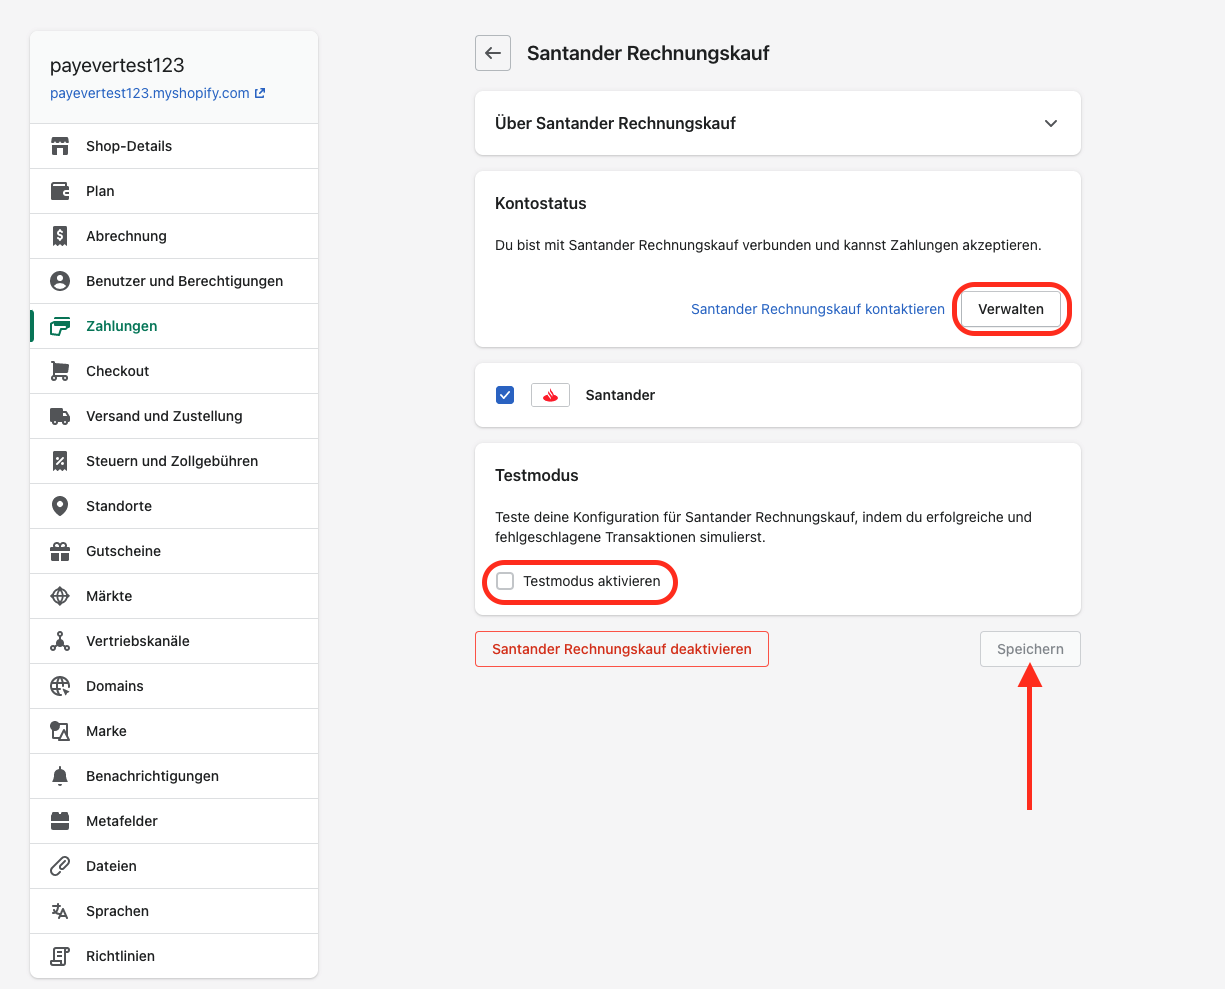Click the Märkte globe icon
Screen dimensions: 1225x989
60,596
